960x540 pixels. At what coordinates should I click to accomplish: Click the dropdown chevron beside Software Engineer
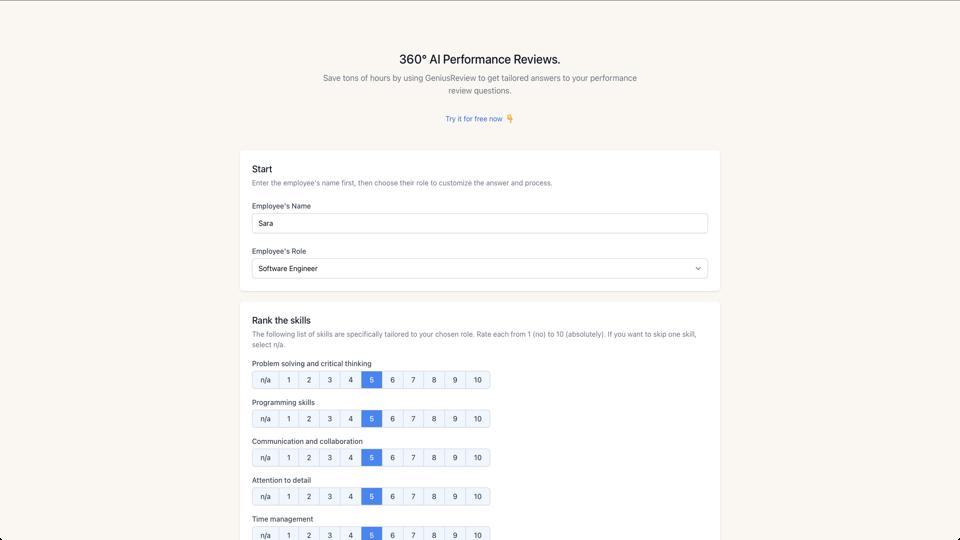[698, 268]
